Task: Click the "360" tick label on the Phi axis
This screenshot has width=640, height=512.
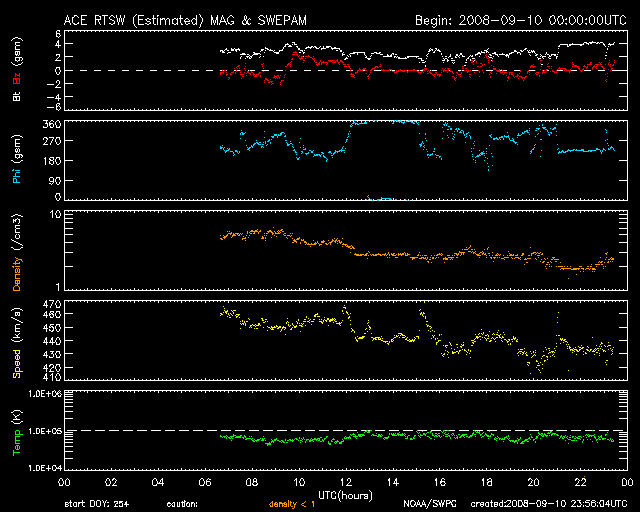Action: [52, 125]
